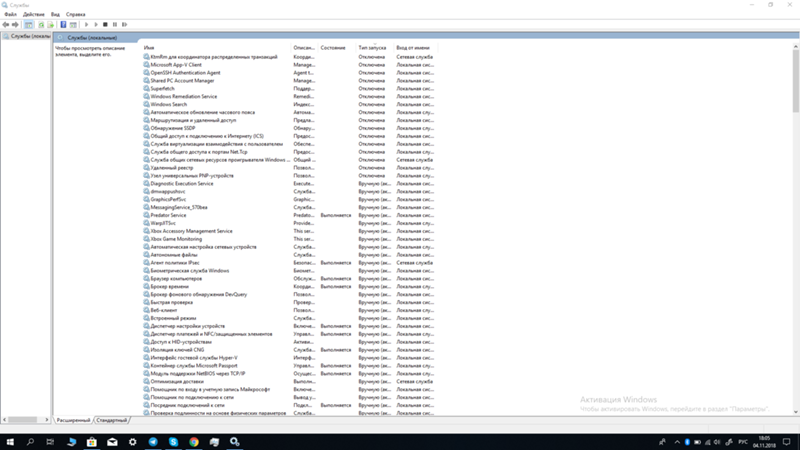800x450 pixels.
Task: Refresh the services list via toolbar icon
Action: [41, 24]
